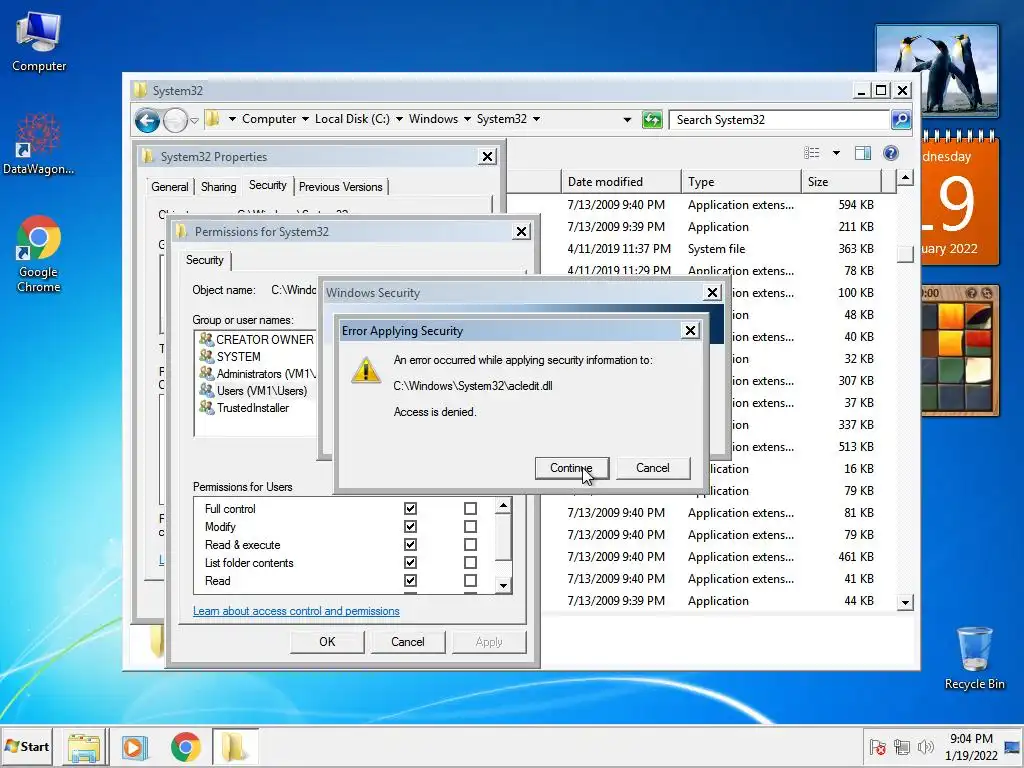Select Administrators (VM1\ group entry
The width and height of the screenshot is (1024, 768).
click(x=257, y=374)
